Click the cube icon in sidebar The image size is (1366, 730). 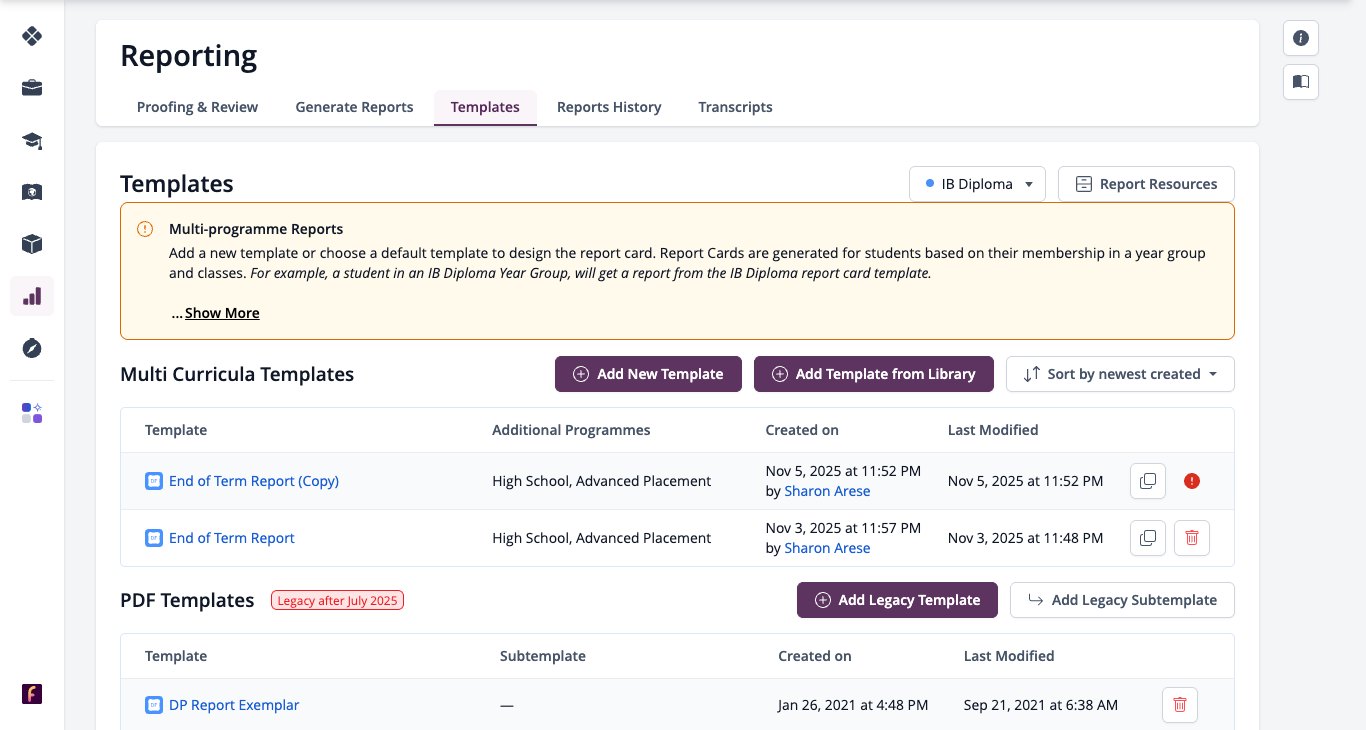[32, 244]
